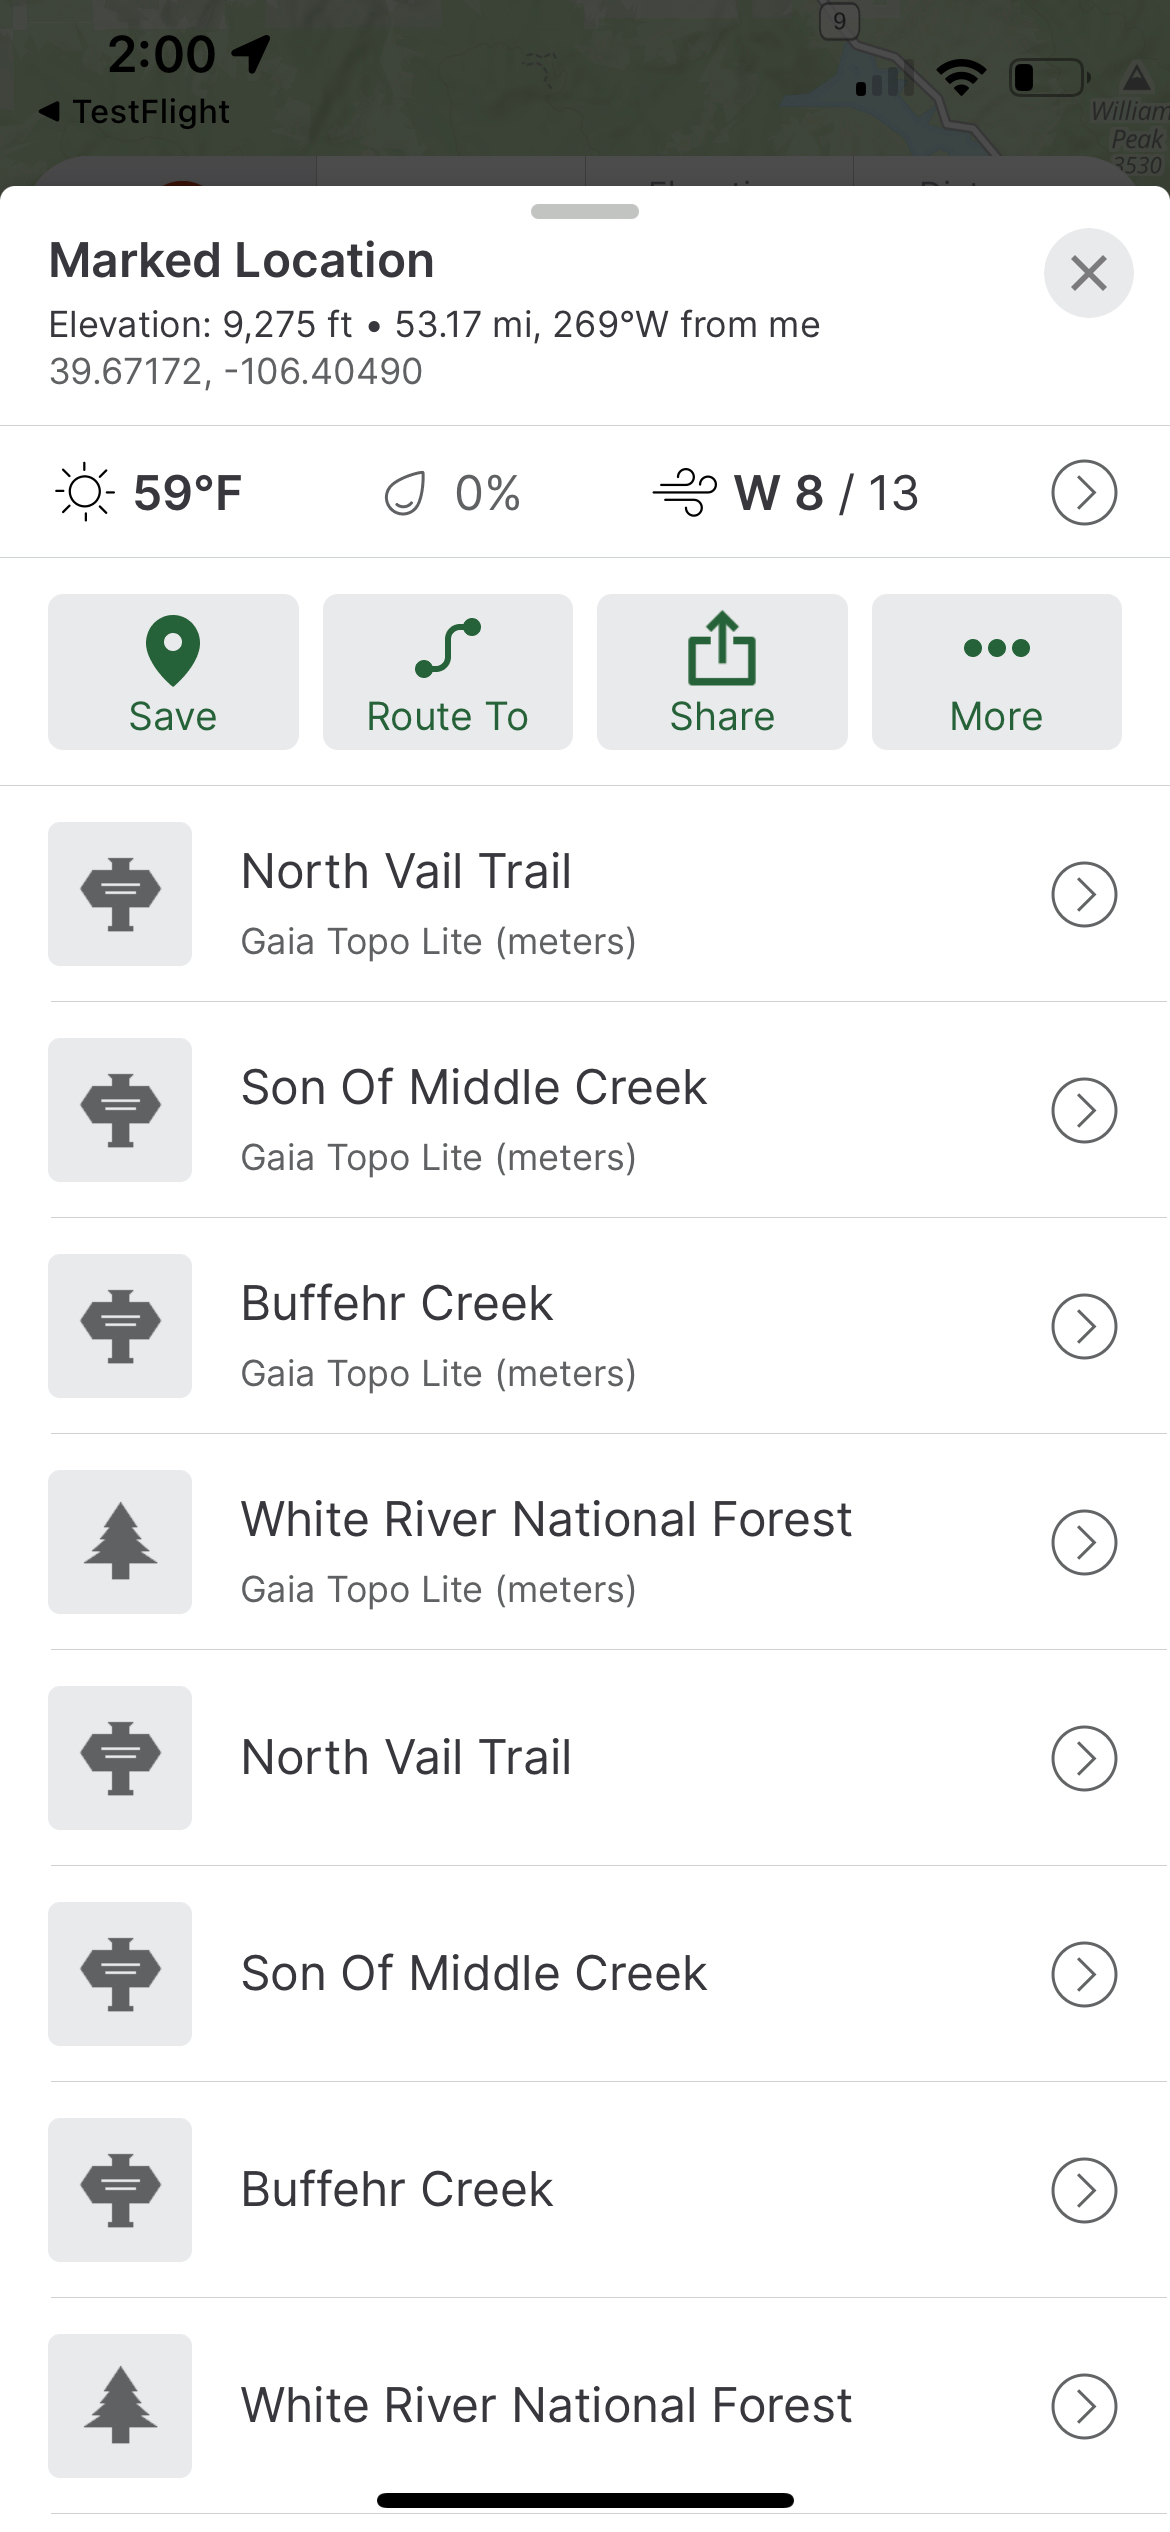Image resolution: width=1170 pixels, height=2532 pixels.
Task: Tap the coordinates 39.67172, -106.40490
Action: (236, 372)
